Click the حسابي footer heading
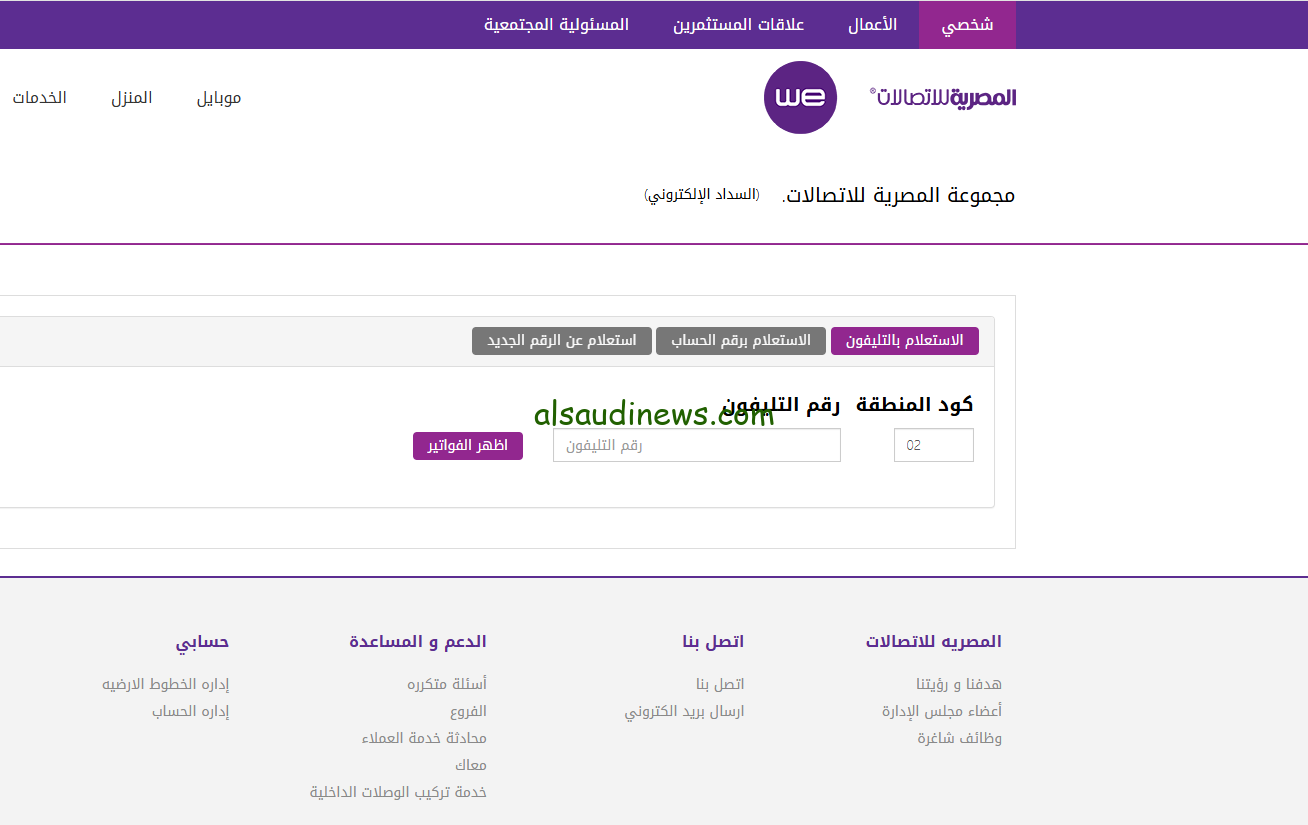This screenshot has width=1308, height=825. point(203,641)
